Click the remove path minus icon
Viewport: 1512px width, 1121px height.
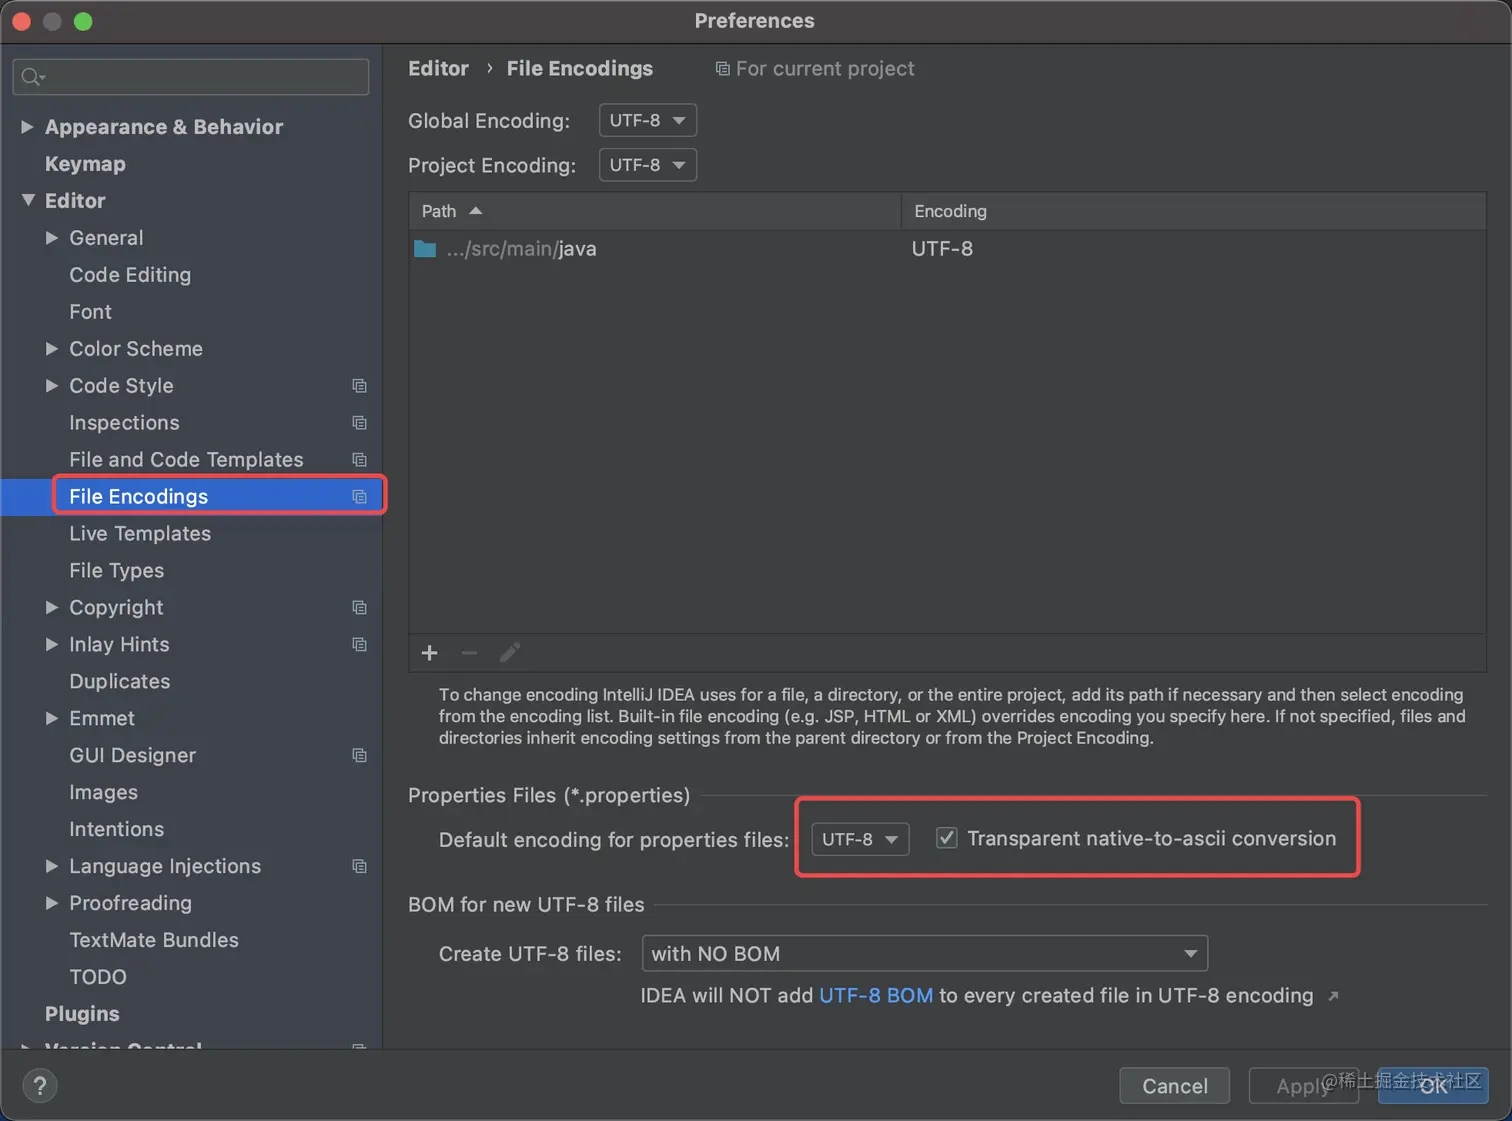tap(469, 653)
